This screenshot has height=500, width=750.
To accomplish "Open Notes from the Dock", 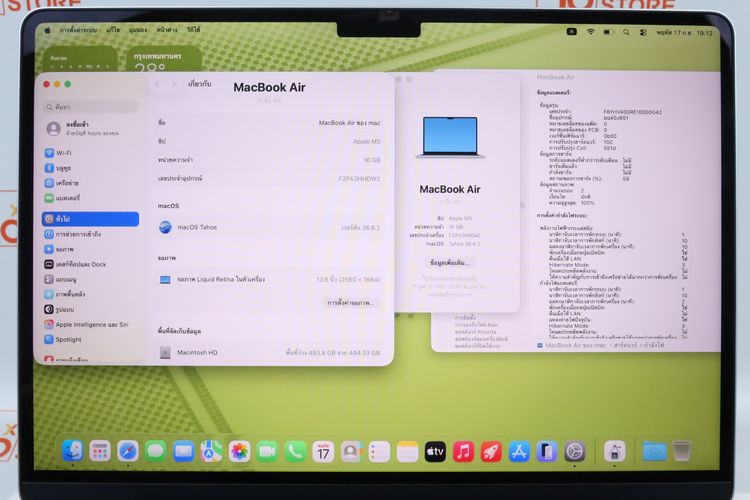I will pos(407,451).
